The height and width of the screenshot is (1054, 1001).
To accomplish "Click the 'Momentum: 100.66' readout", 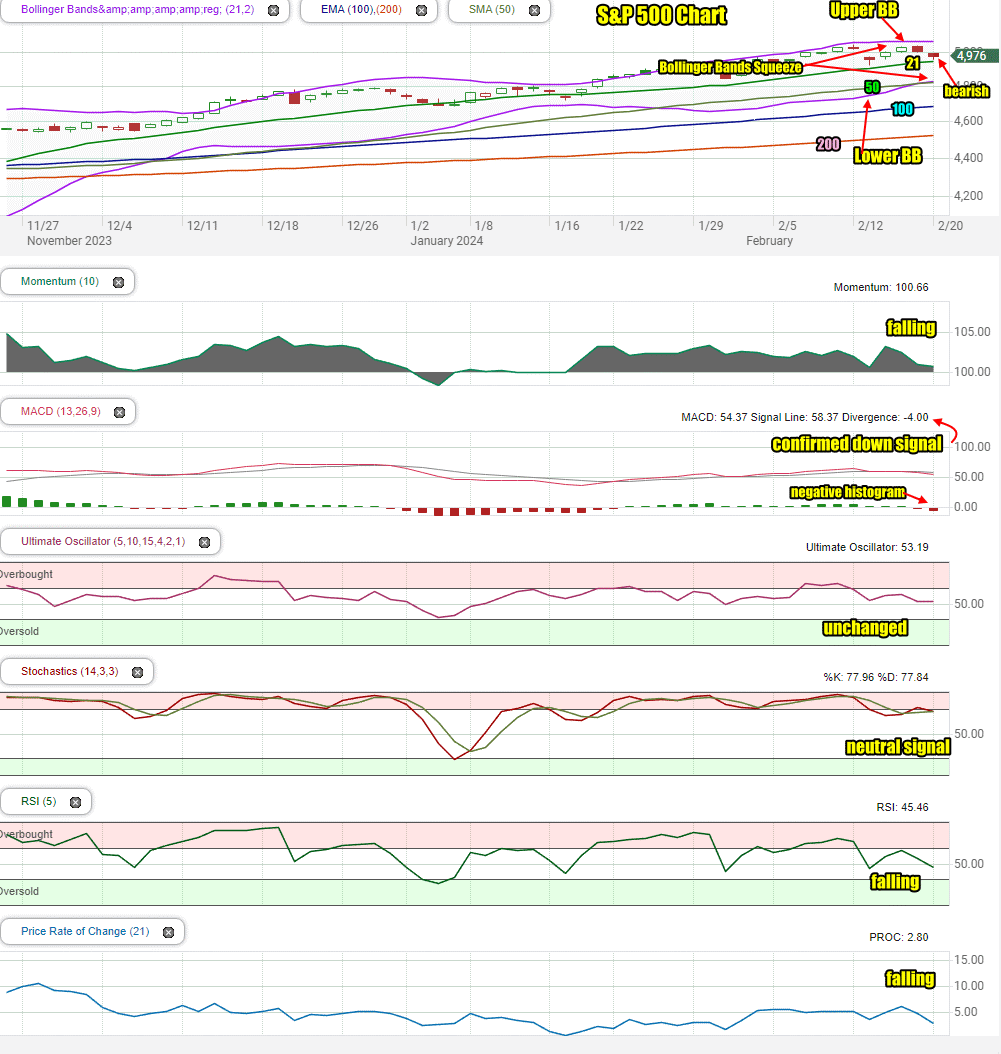I will pyautogui.click(x=881, y=287).
